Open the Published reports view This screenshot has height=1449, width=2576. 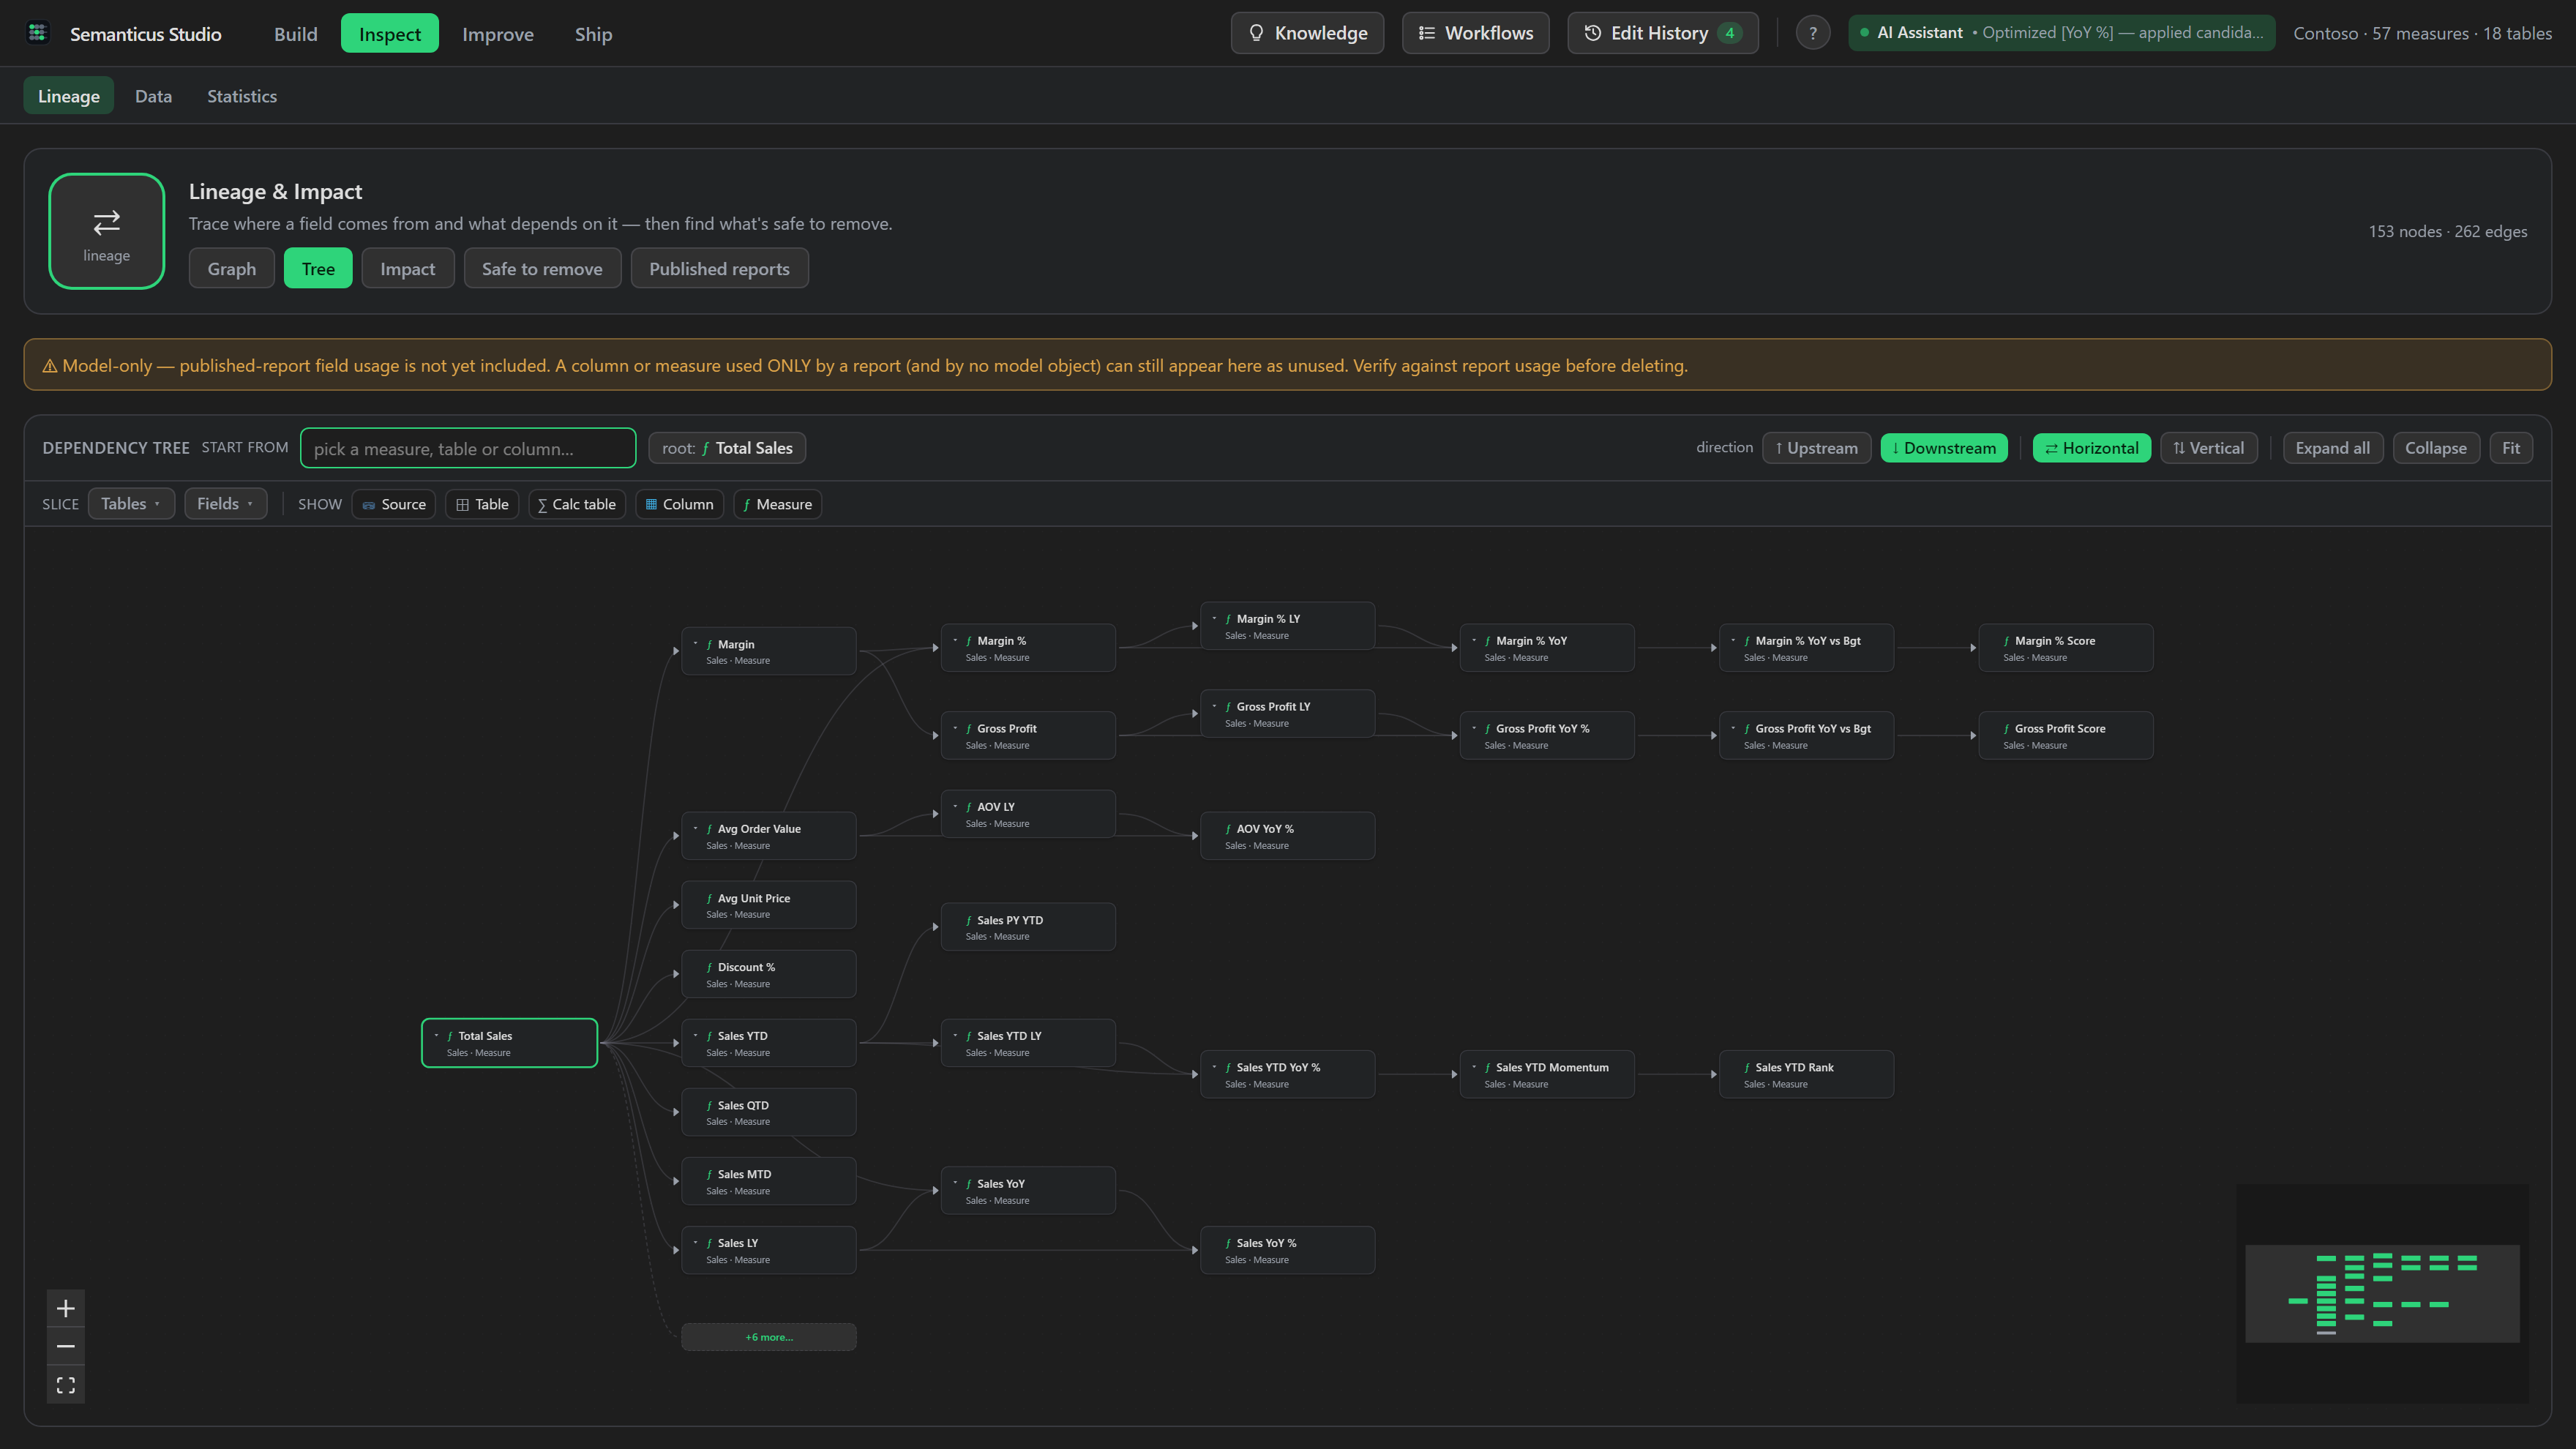pos(719,269)
